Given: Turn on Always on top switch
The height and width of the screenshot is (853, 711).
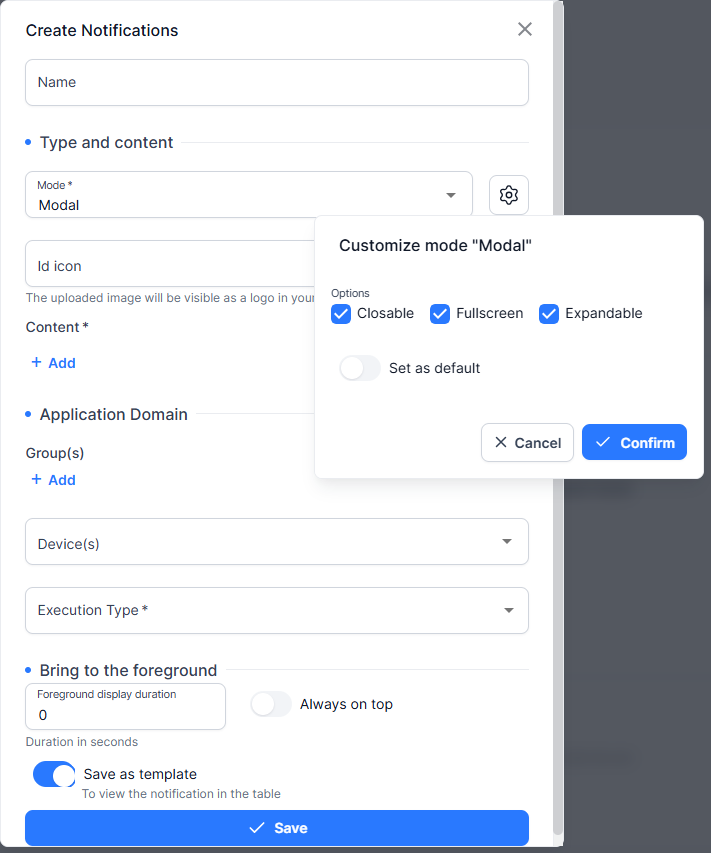Looking at the screenshot, I should tap(271, 704).
